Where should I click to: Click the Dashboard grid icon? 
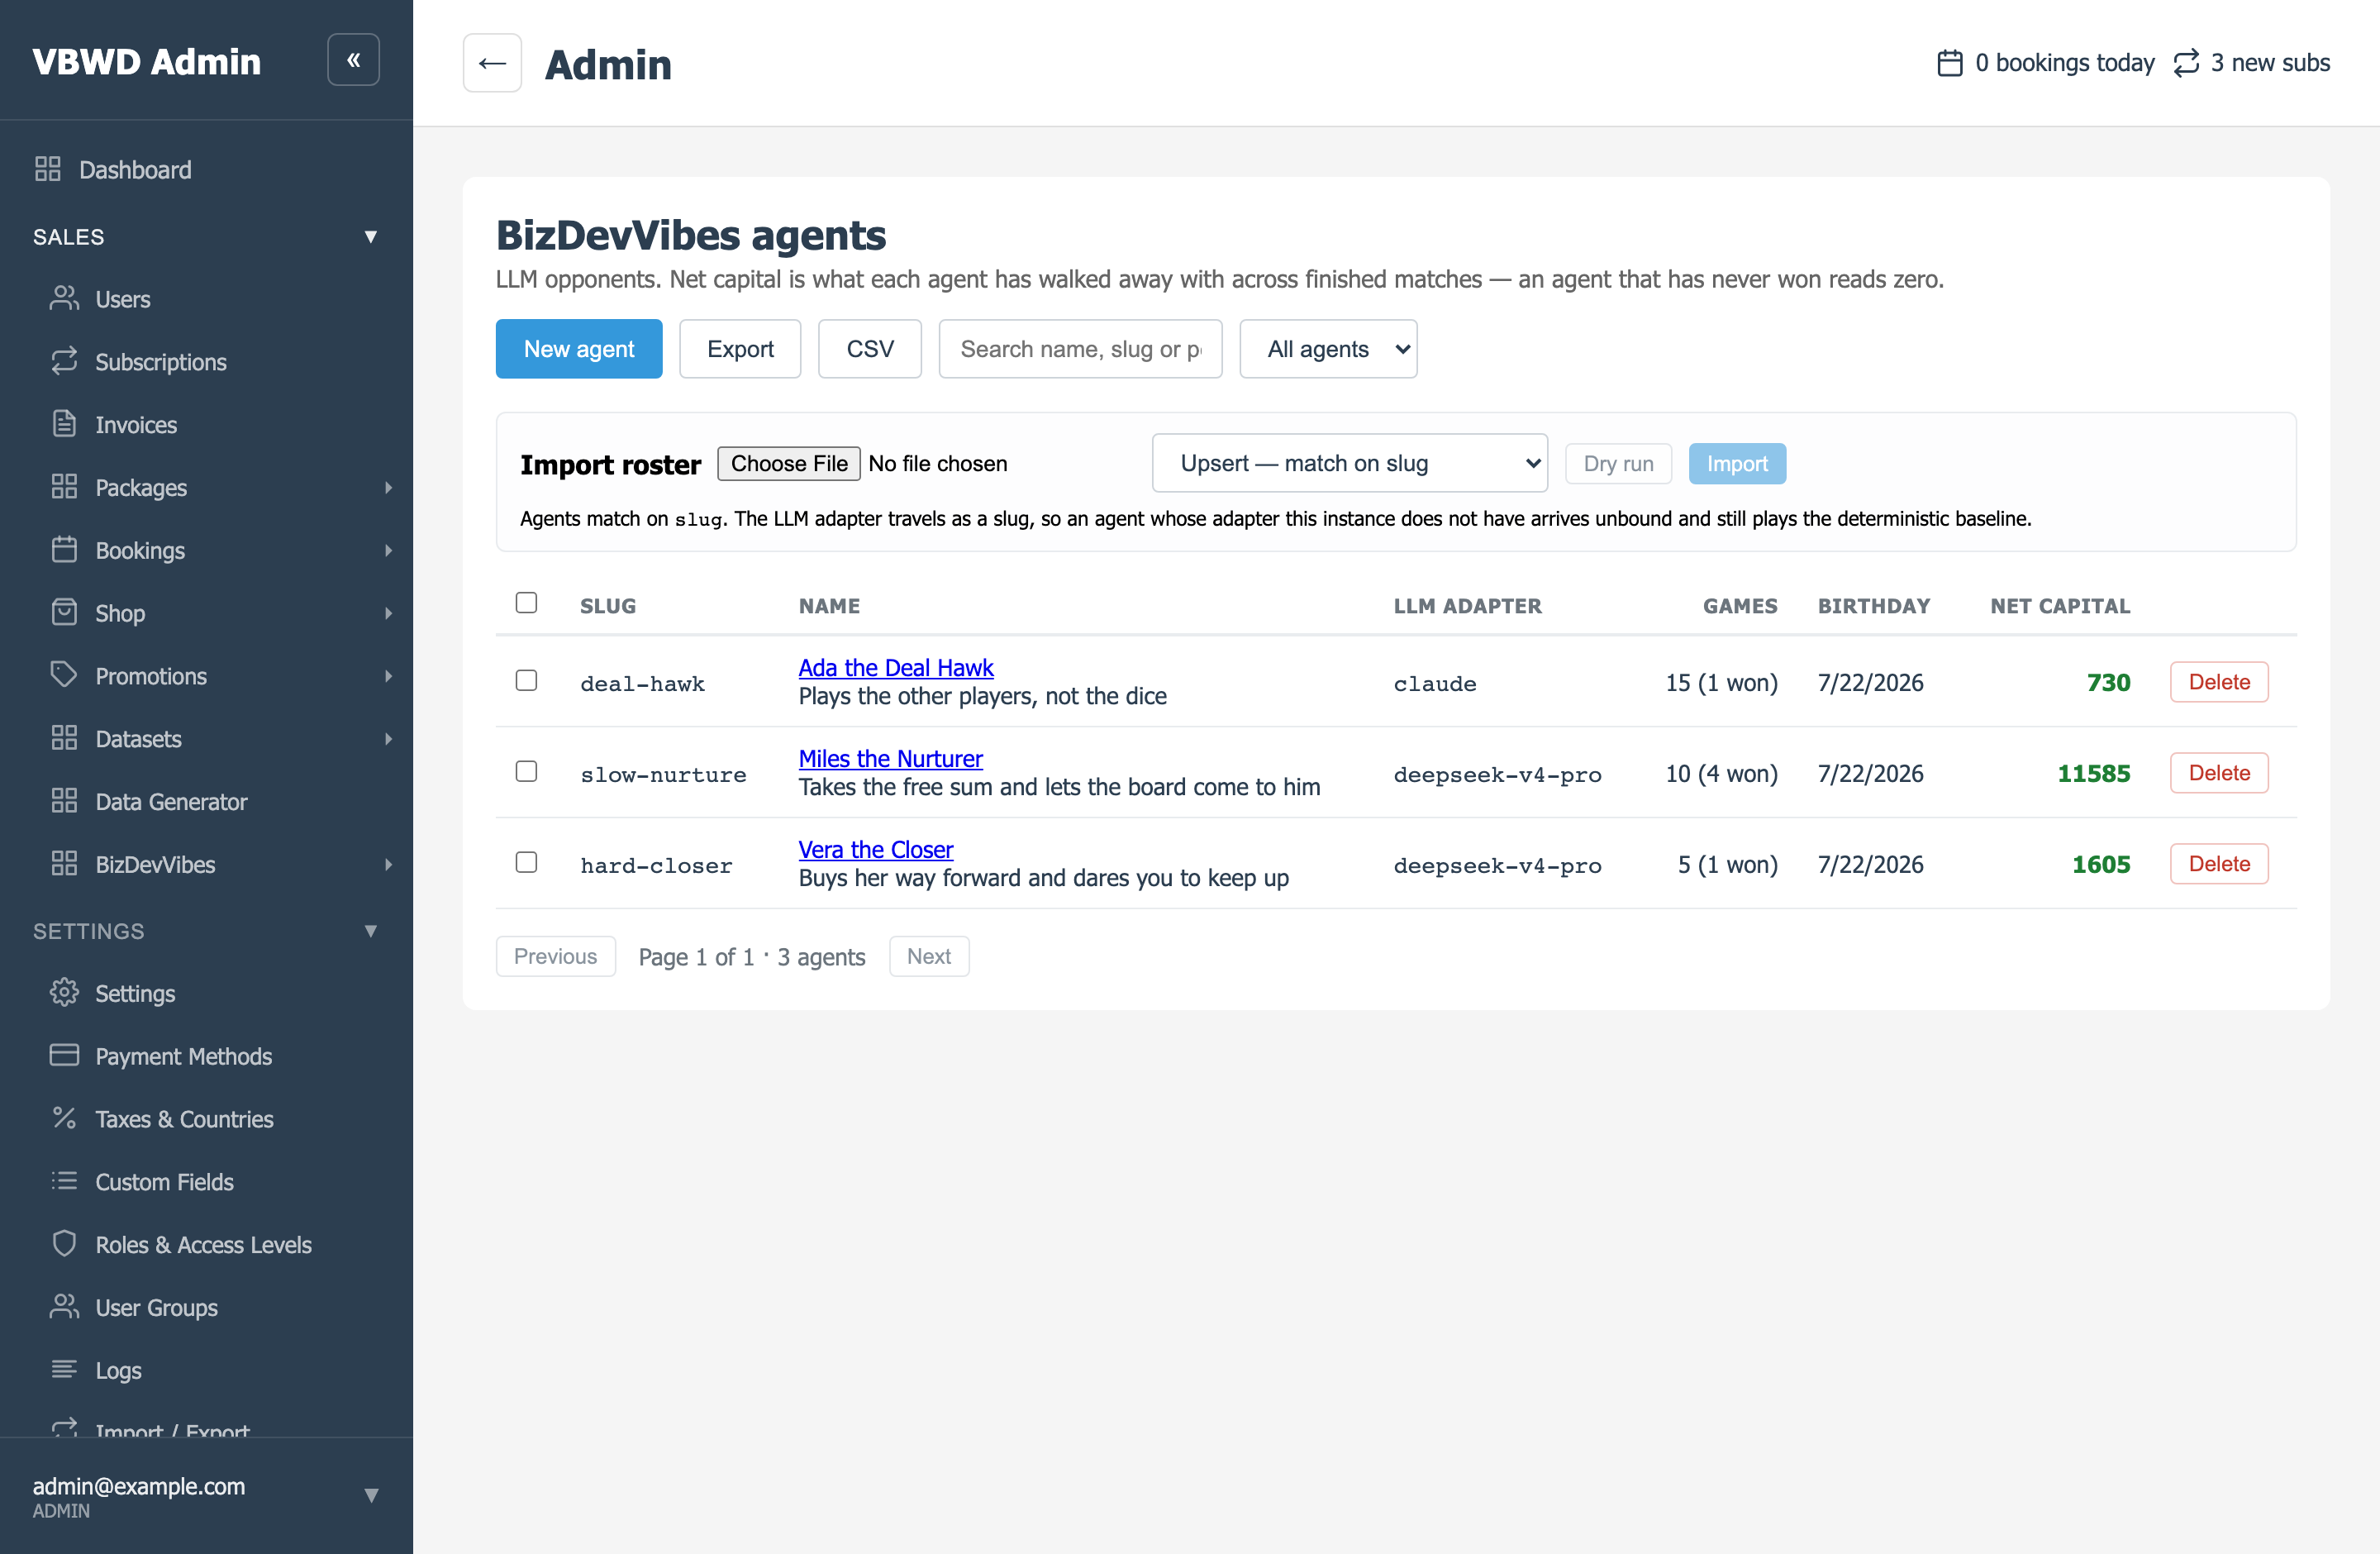point(47,169)
